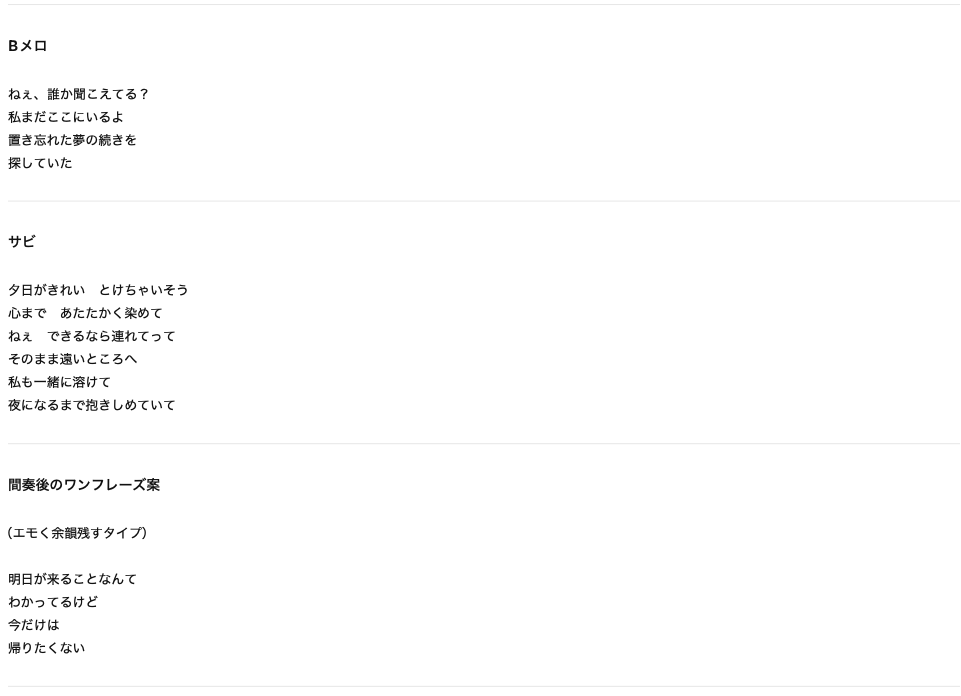This screenshot has height=696, width=961.
Task: Click the lyric "置き忘れた夢の続きを"
Action: coord(72,140)
